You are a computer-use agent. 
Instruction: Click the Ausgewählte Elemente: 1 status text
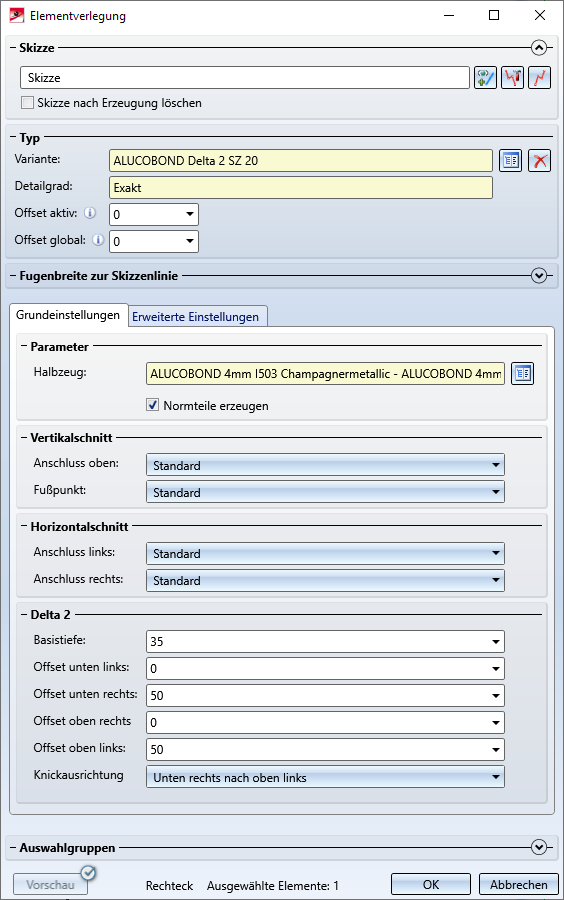[273, 886]
